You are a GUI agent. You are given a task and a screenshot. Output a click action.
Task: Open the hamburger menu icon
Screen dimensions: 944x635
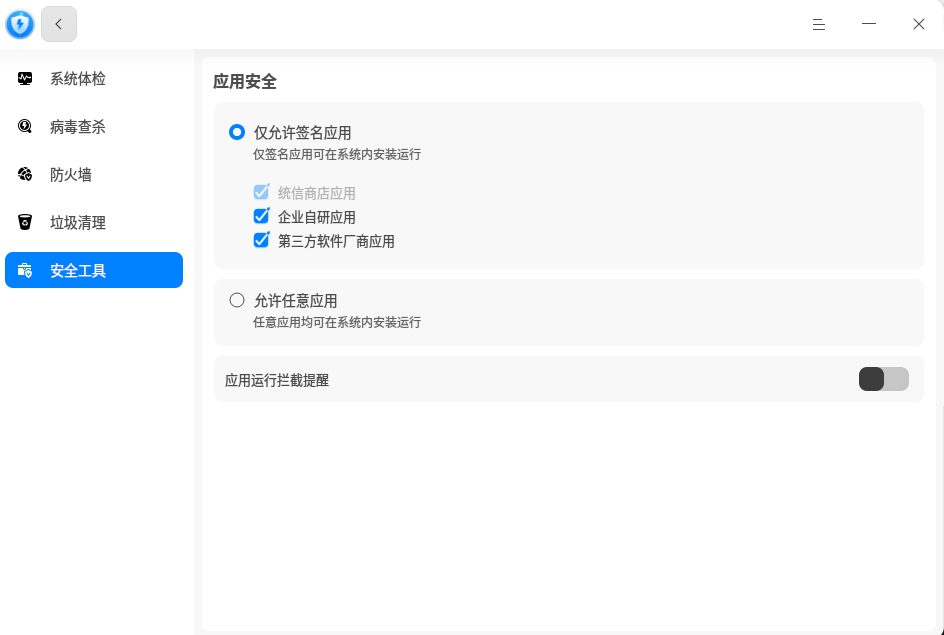(819, 24)
